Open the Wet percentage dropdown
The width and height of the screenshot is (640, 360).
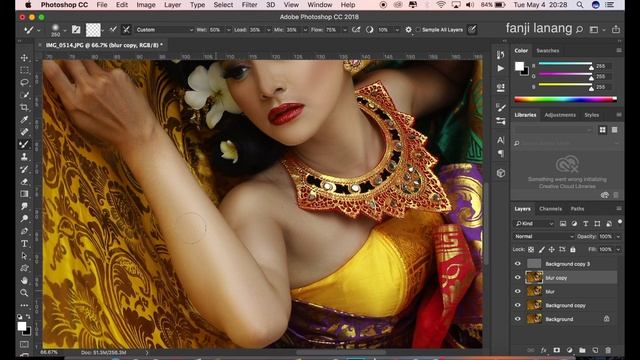228,30
